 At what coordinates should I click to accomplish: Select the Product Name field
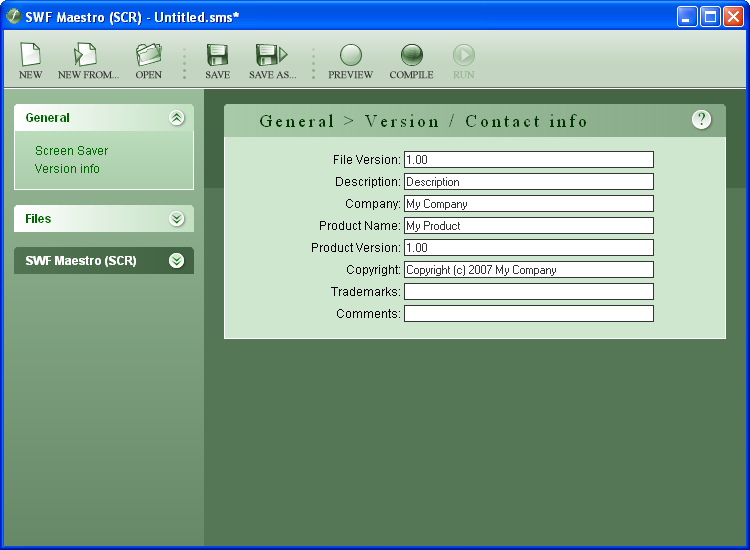pos(529,226)
